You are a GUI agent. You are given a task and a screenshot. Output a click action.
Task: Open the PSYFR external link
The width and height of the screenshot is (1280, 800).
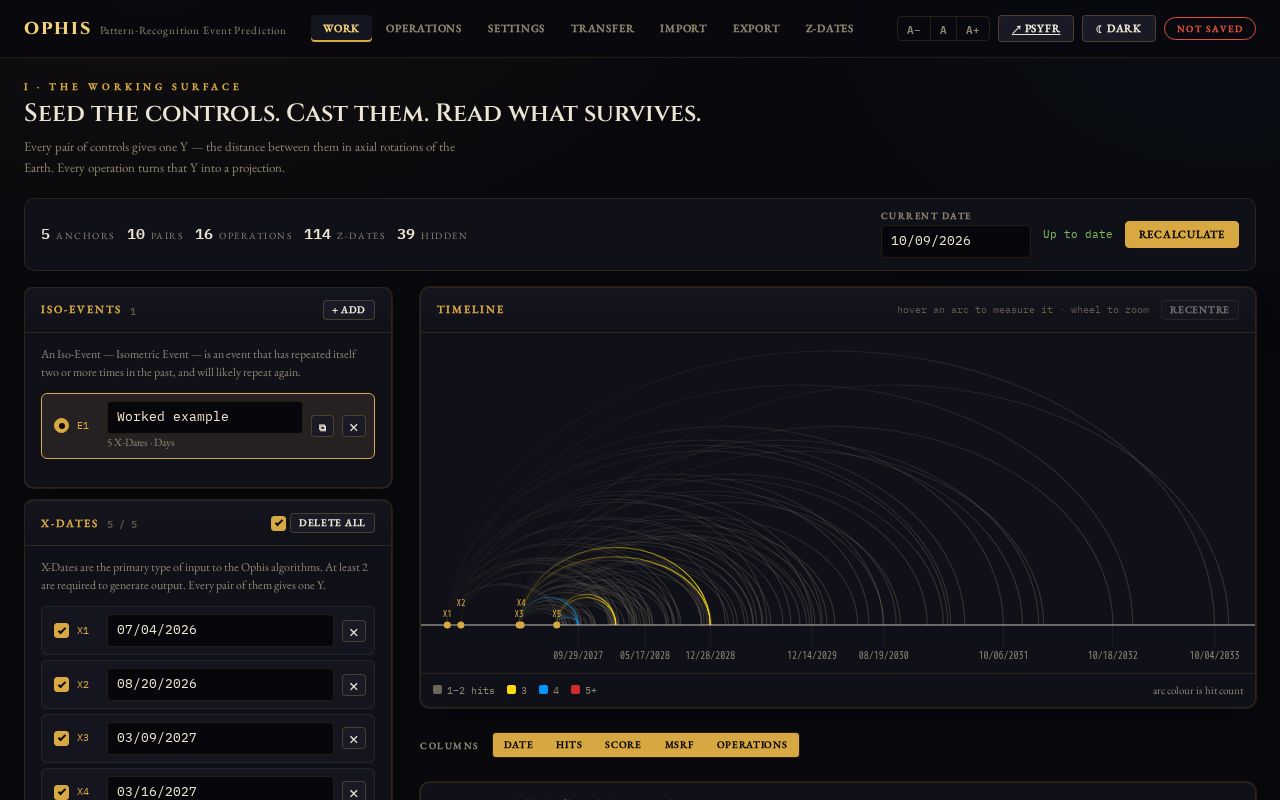tap(1035, 28)
